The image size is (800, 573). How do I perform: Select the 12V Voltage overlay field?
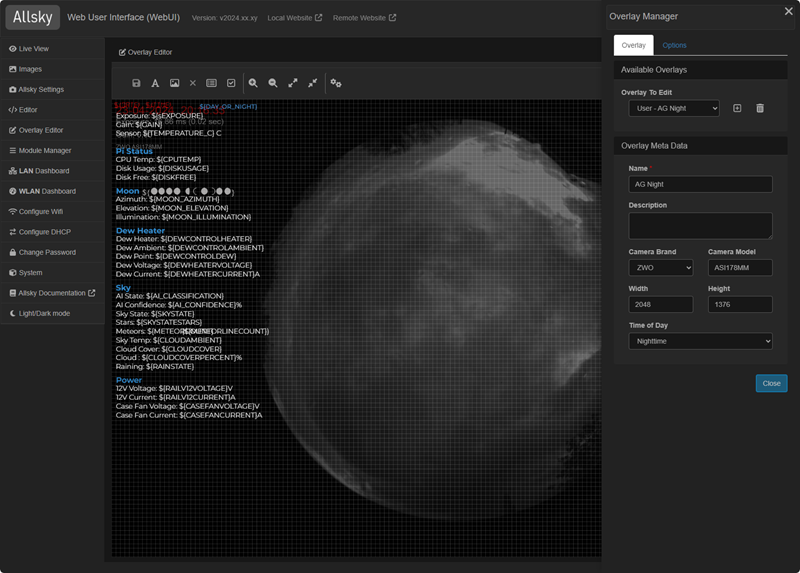[x=174, y=389]
